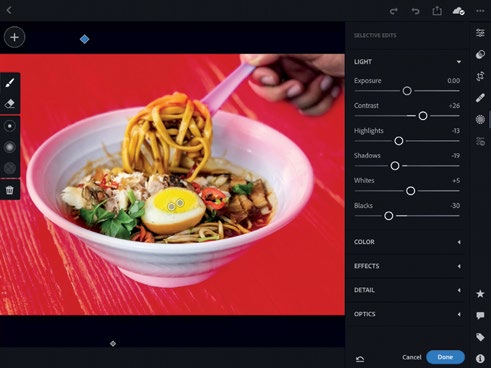Click the share export icon

[437, 11]
